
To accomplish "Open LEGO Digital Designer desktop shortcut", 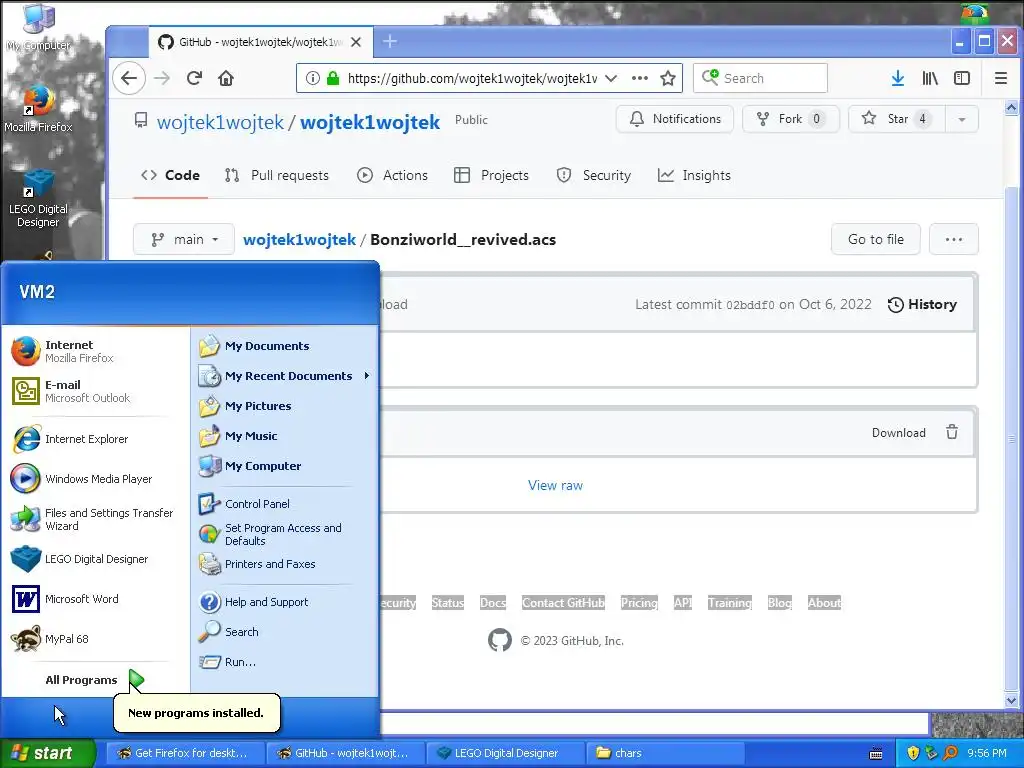I will (39, 198).
